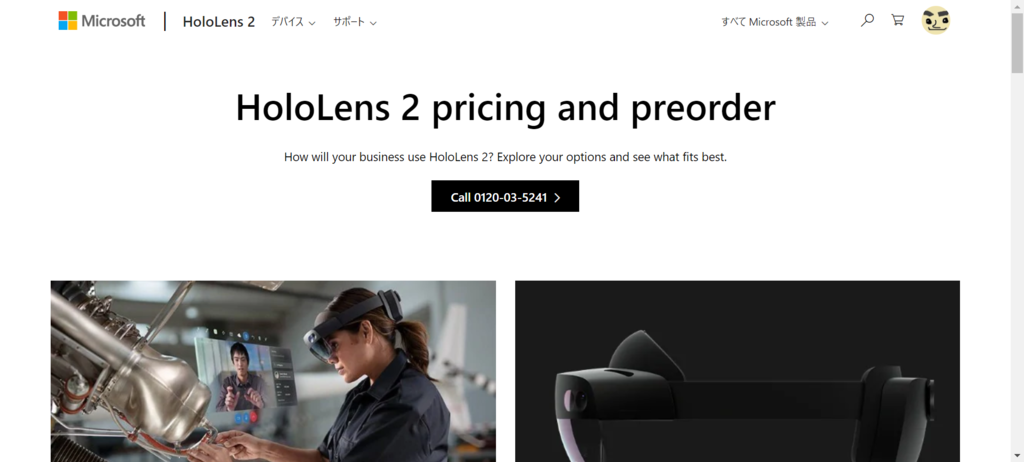The image size is (1024, 462).
Task: Click the scrollbar down arrow
Action: [1017, 455]
